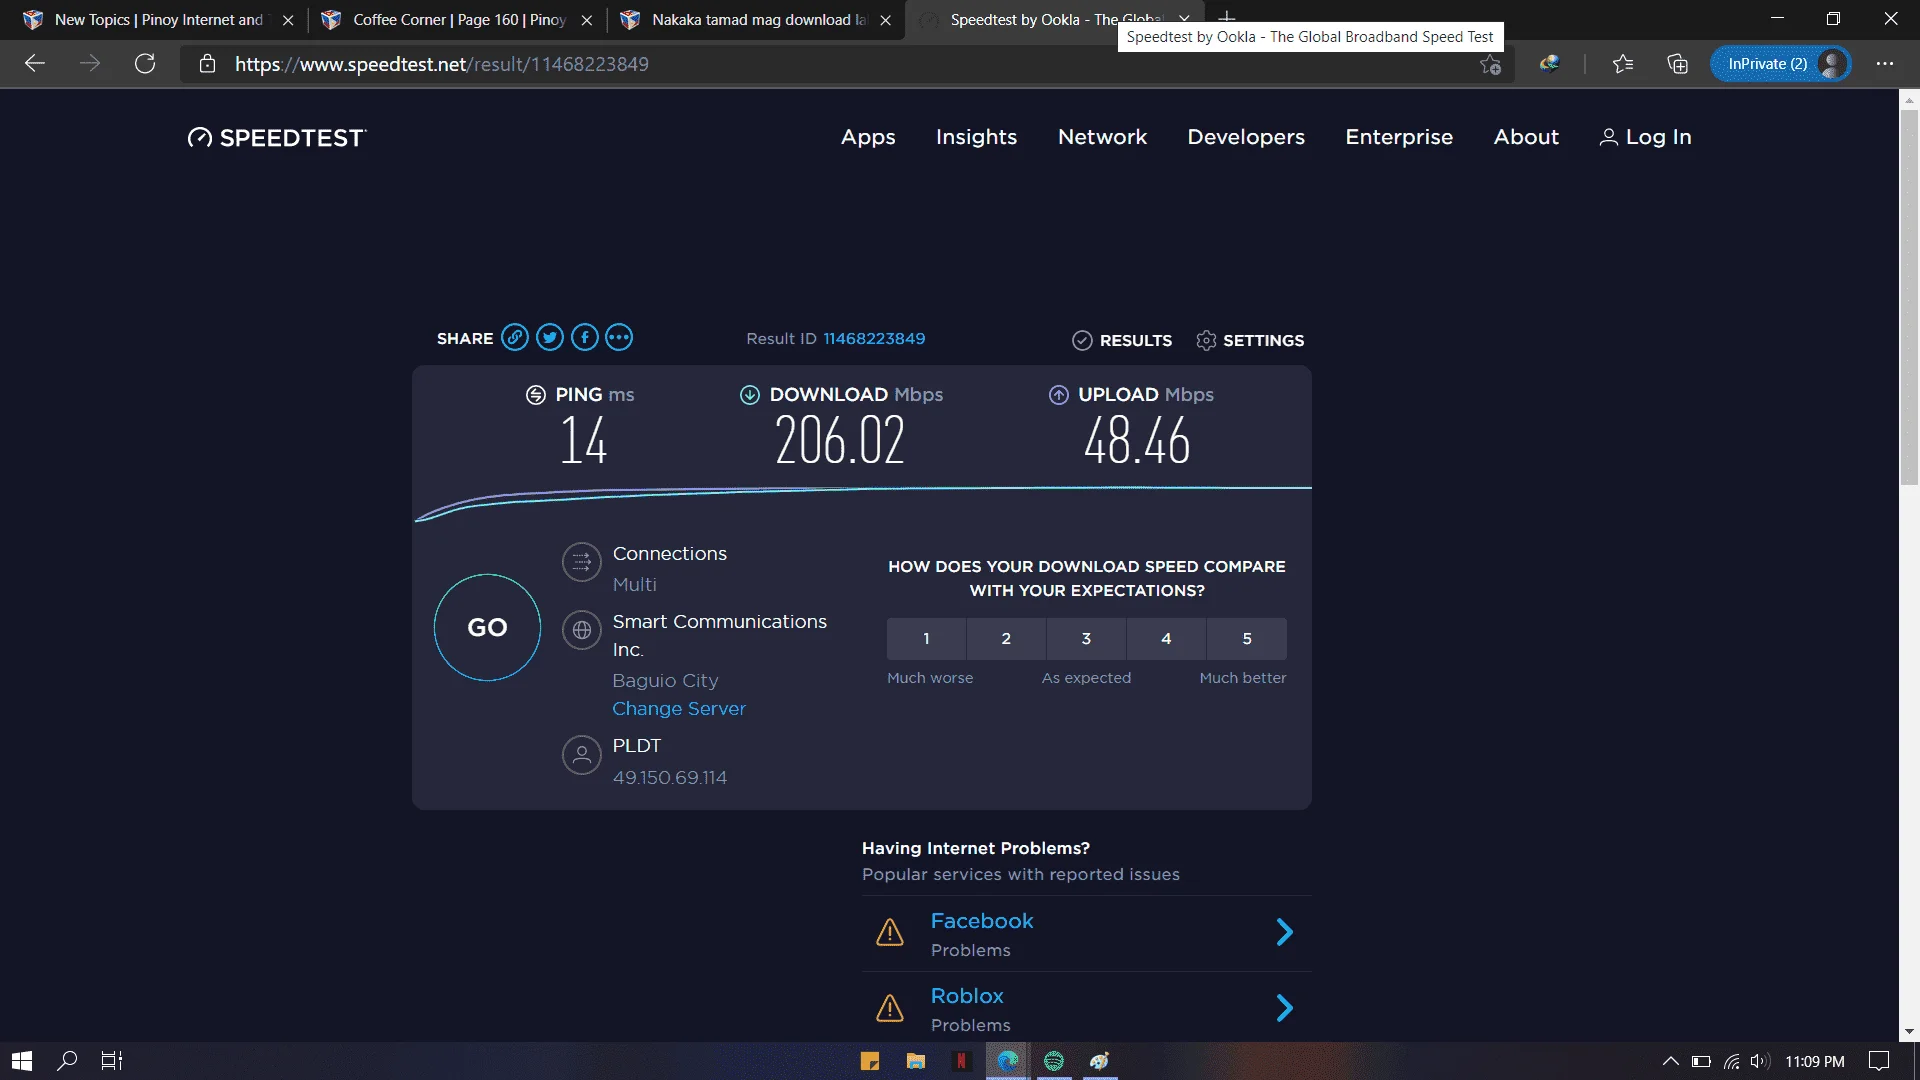
Task: Open the Favorites list icon
Action: [1623, 64]
